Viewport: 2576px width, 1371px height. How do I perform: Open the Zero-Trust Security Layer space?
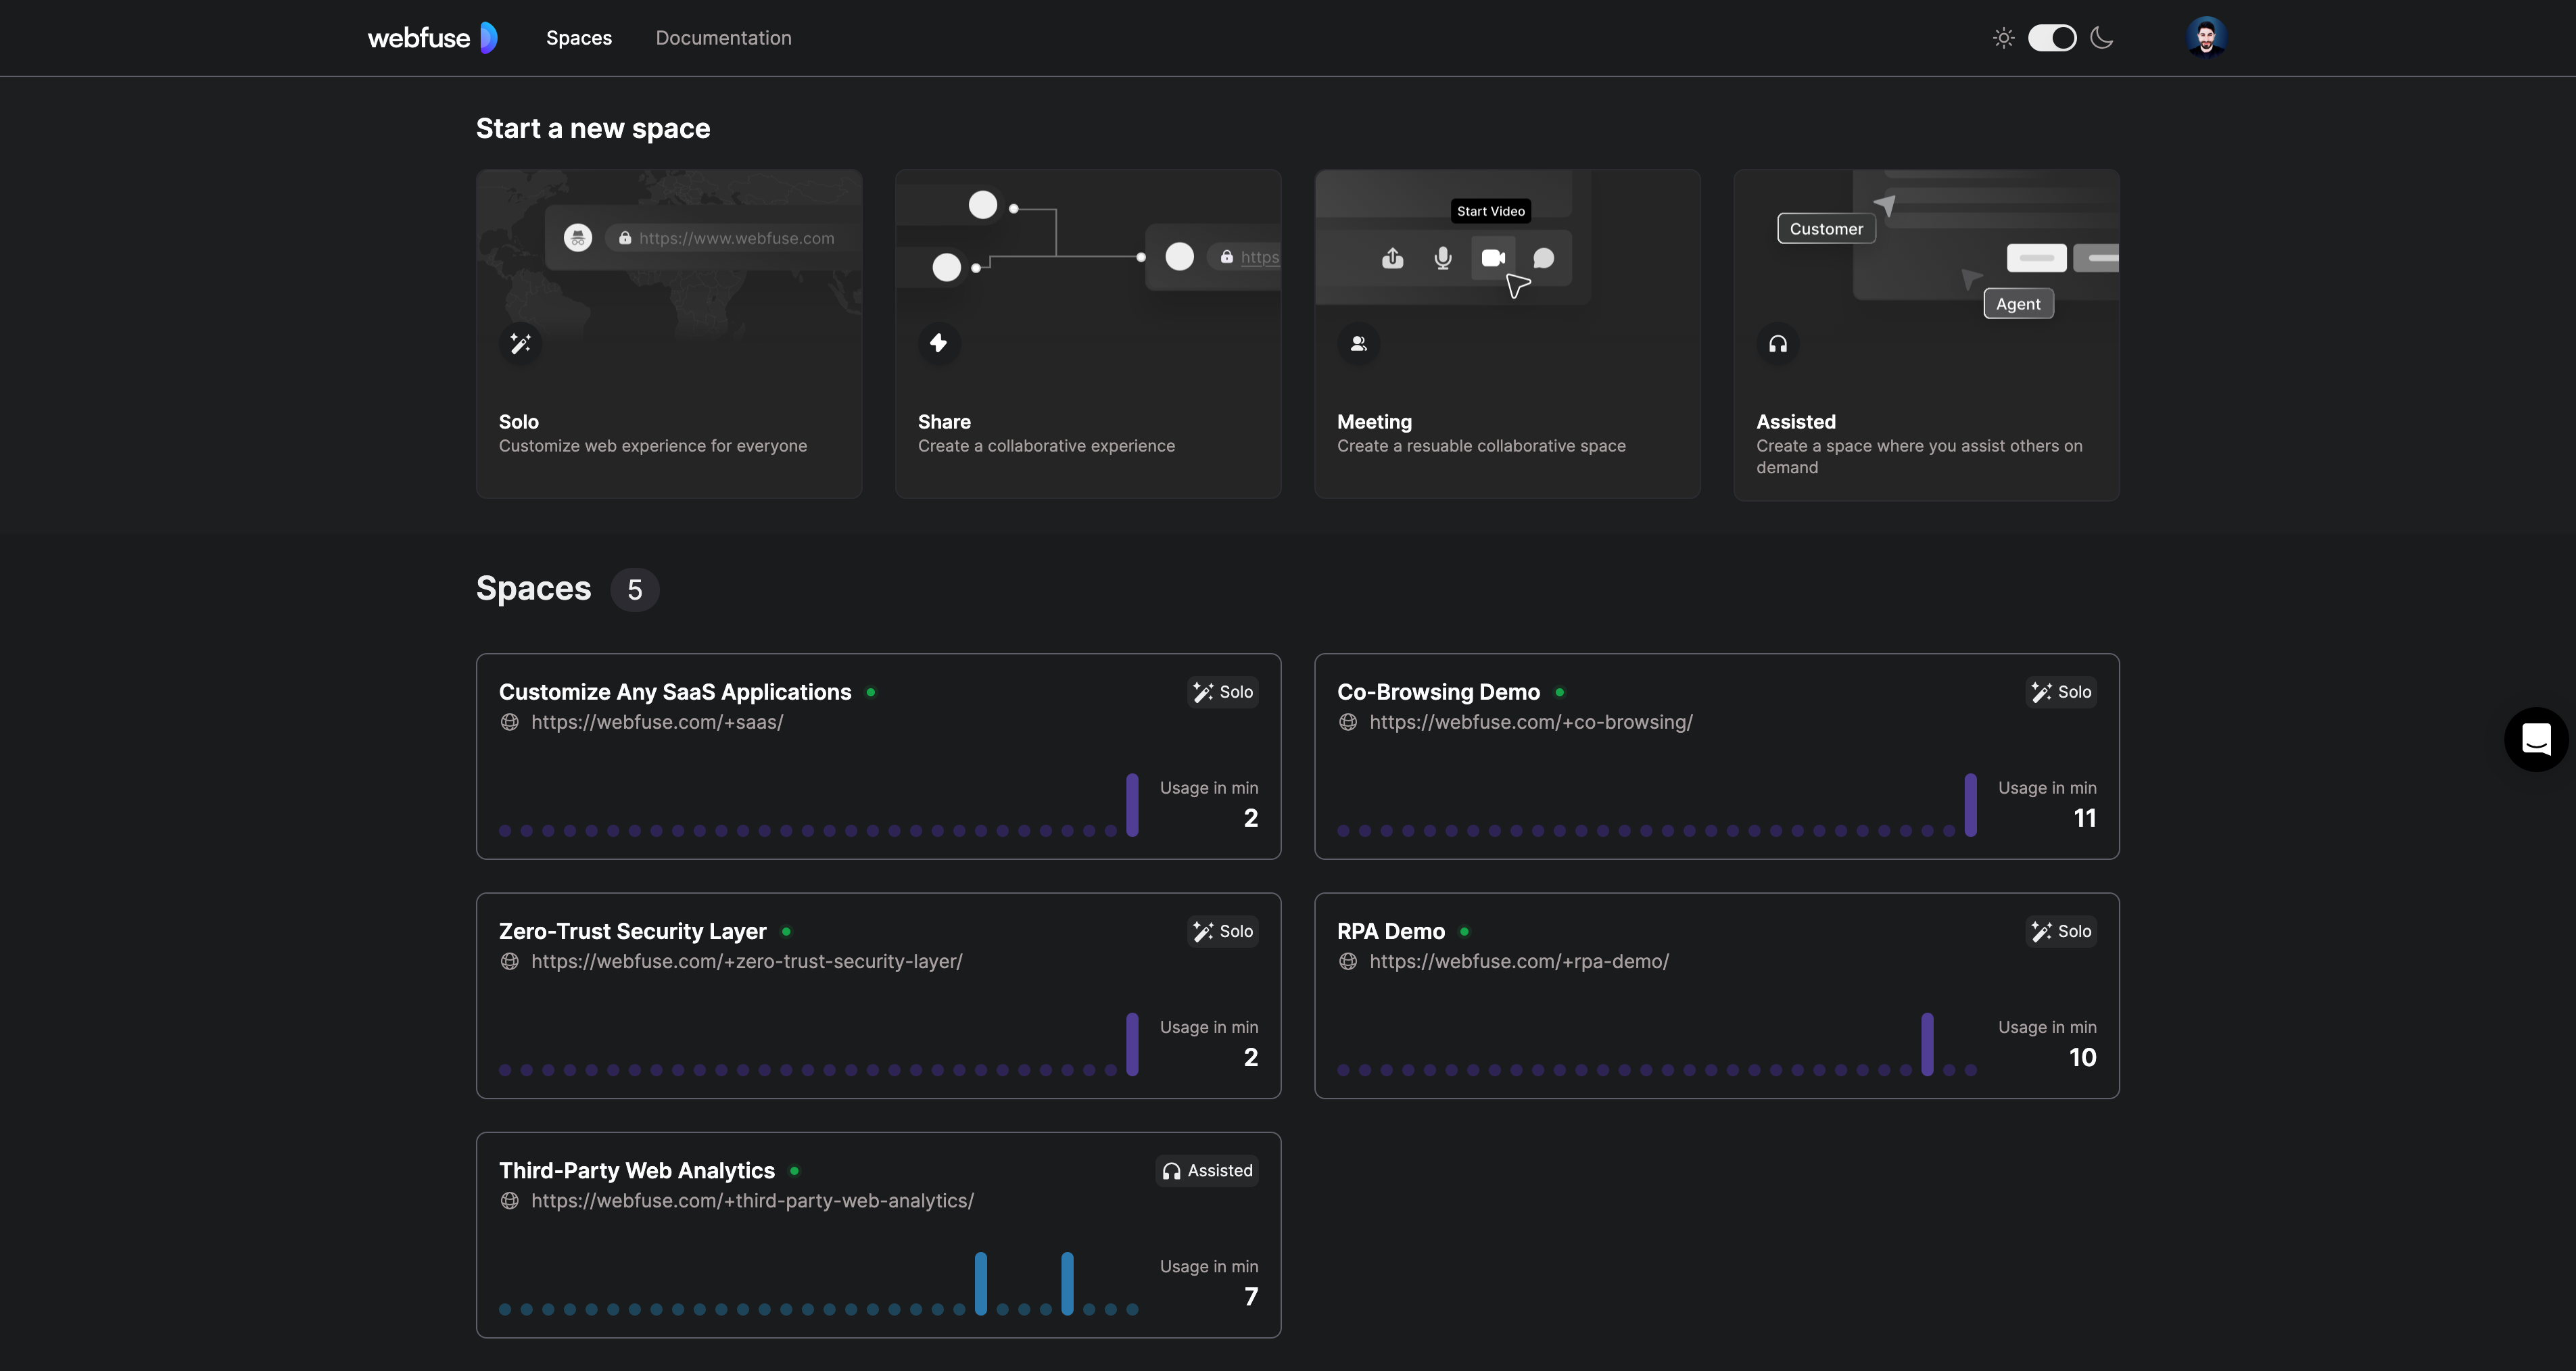coord(632,931)
